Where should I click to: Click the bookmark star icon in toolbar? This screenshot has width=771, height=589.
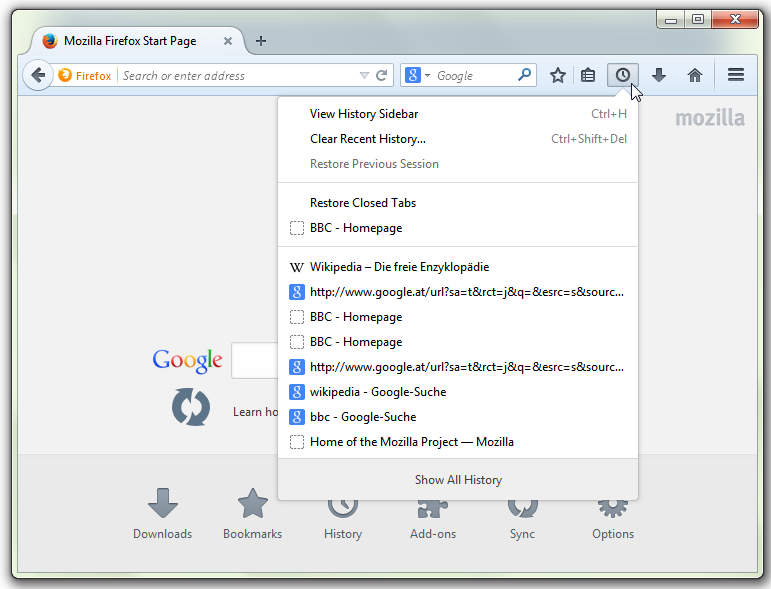558,75
